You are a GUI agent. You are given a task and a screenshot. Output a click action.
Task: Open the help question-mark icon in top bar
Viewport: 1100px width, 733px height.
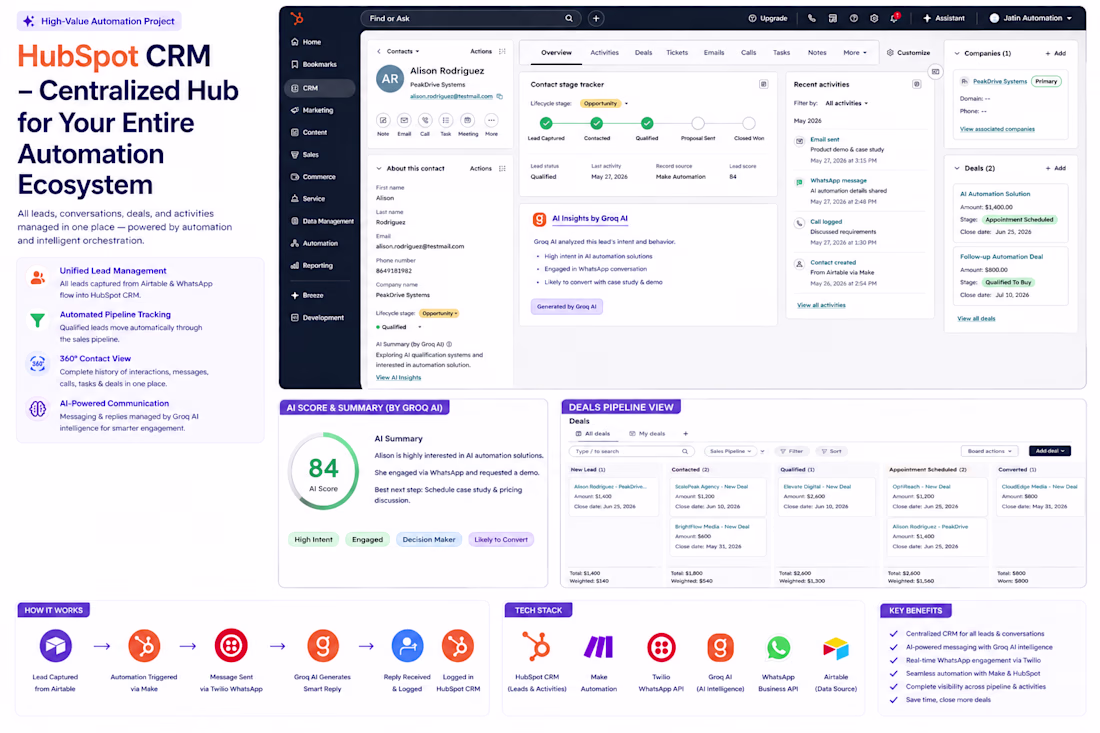pyautogui.click(x=853, y=18)
